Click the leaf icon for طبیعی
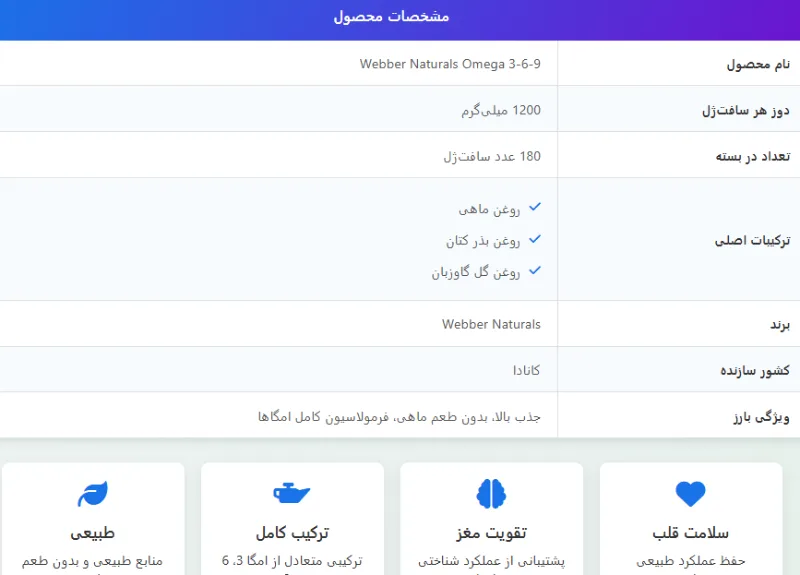Viewport: 800px width, 575px height. (x=93, y=494)
